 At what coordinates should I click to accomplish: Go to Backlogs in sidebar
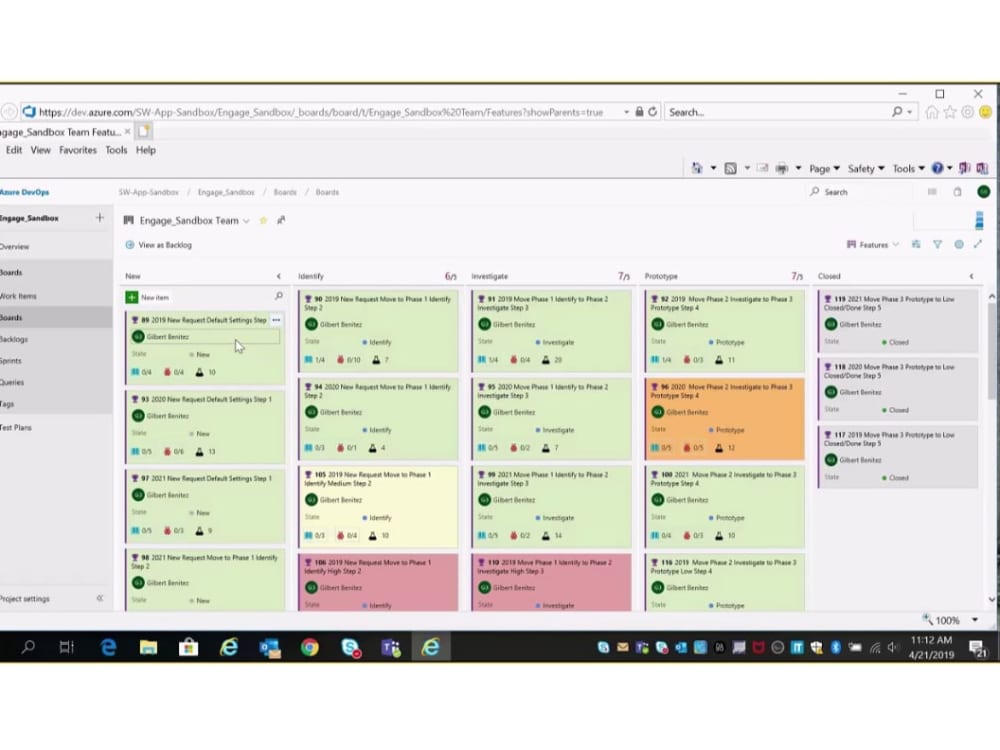point(14,339)
